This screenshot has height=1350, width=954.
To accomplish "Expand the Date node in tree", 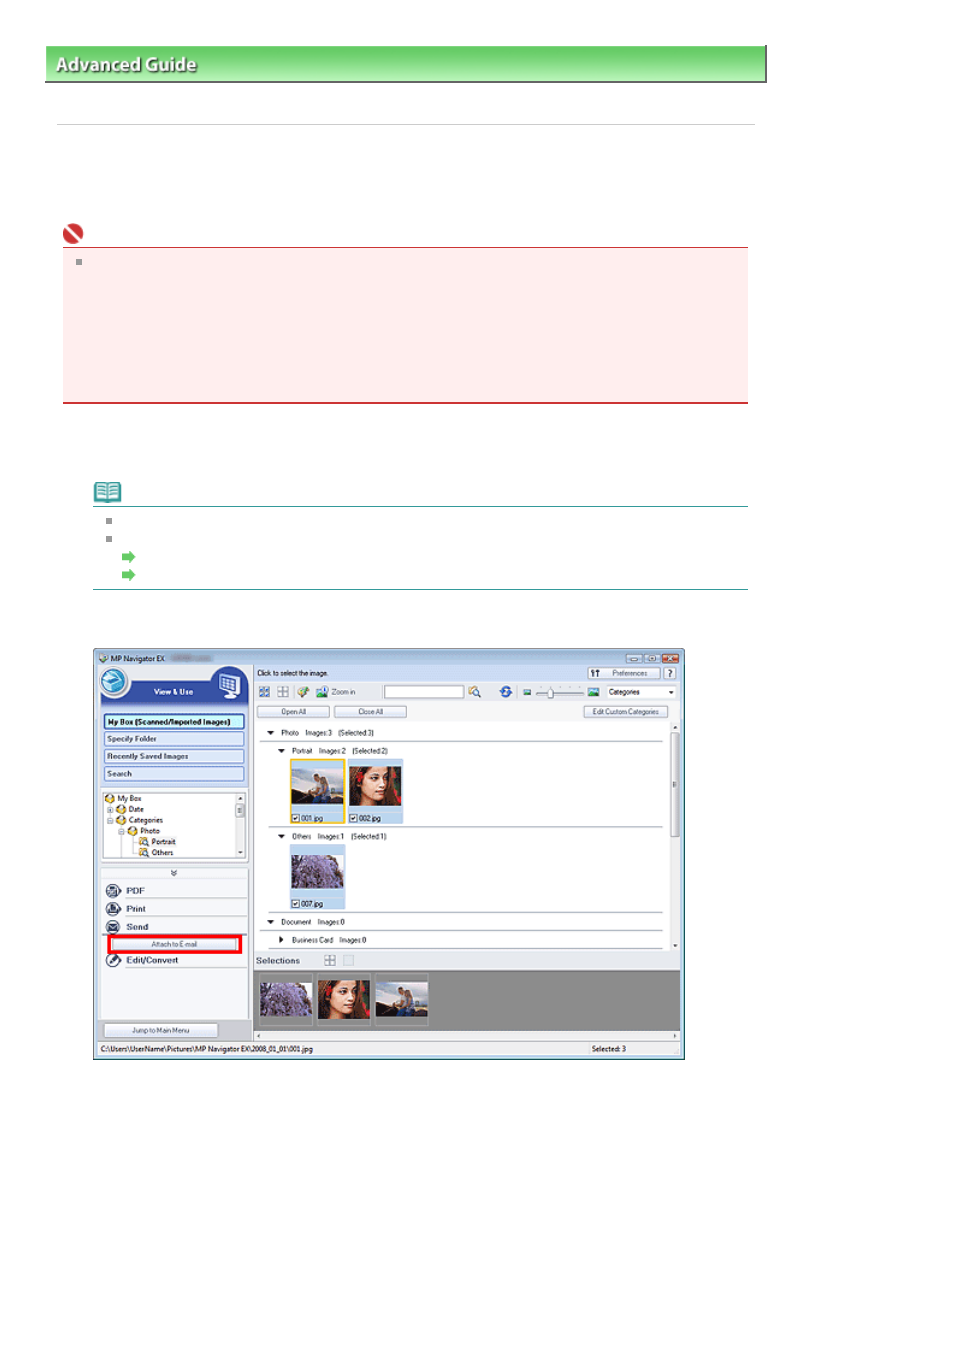I will tap(110, 810).
